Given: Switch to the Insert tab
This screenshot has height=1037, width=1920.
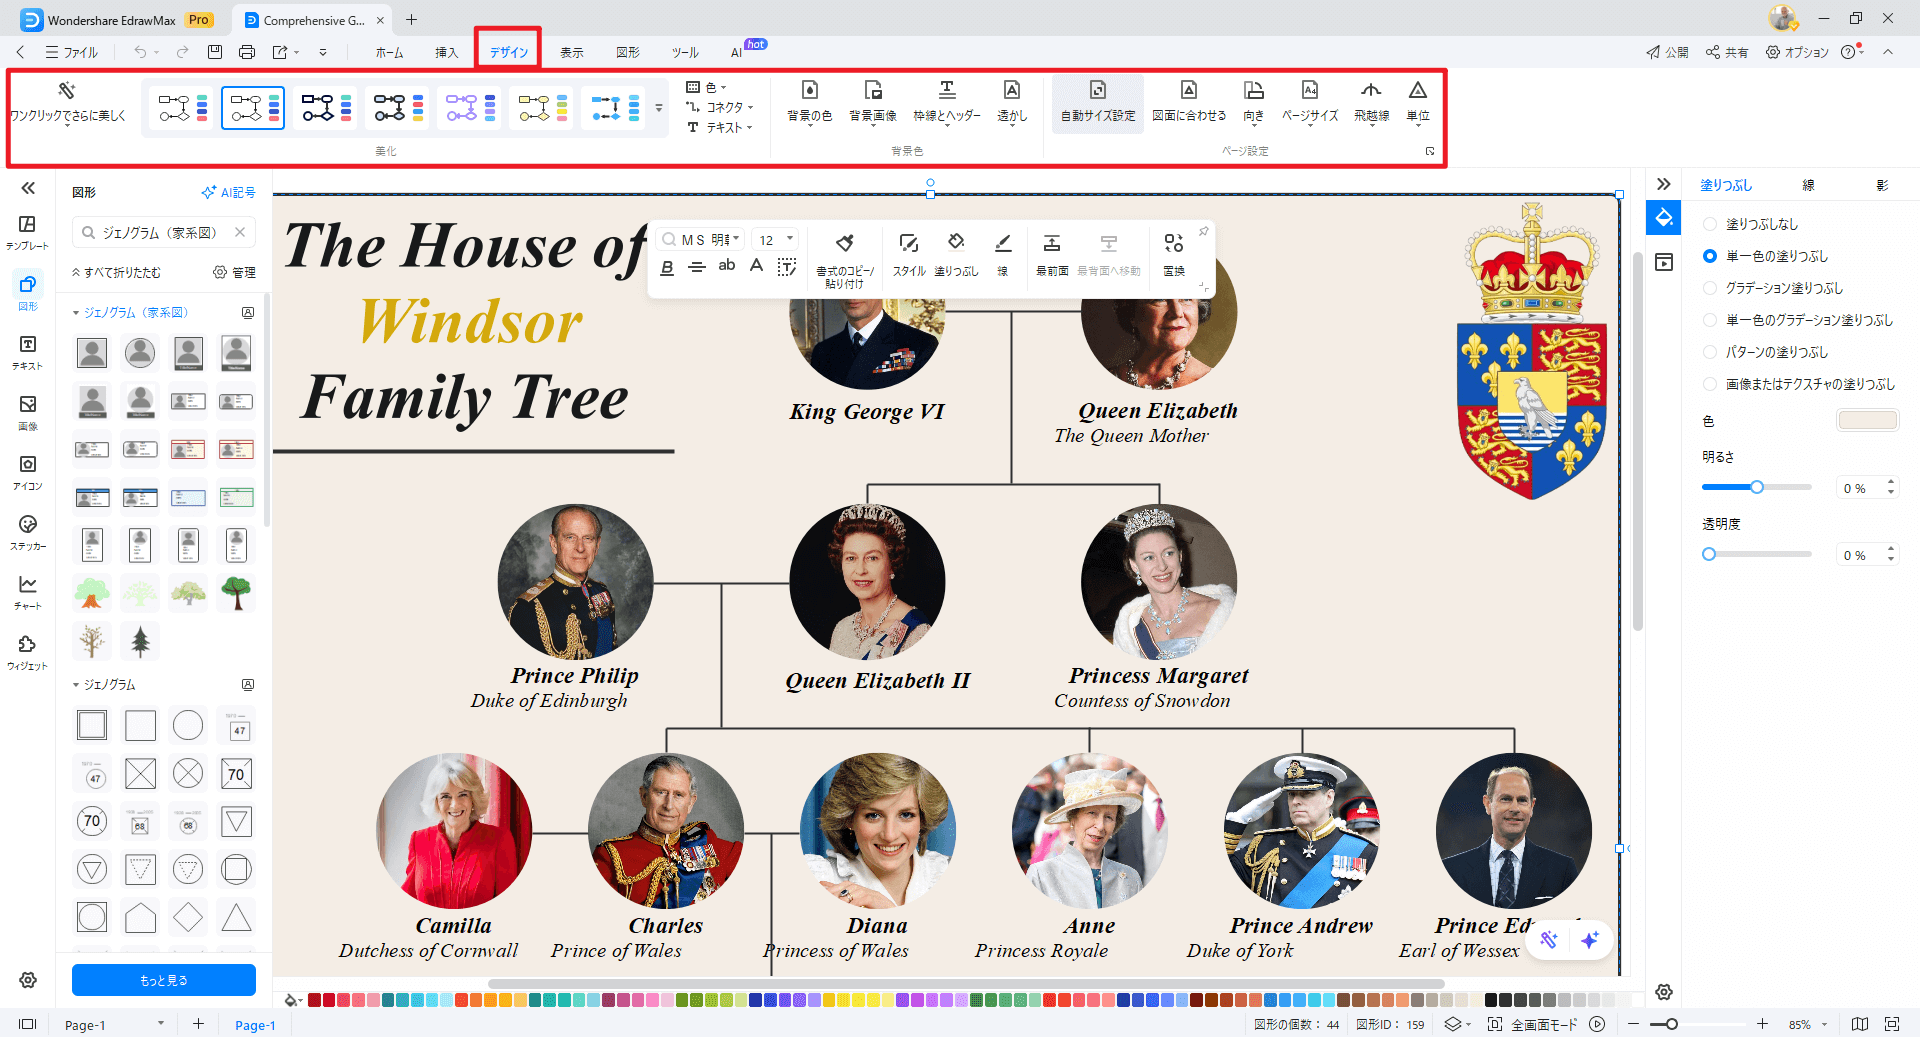Looking at the screenshot, I should point(446,52).
